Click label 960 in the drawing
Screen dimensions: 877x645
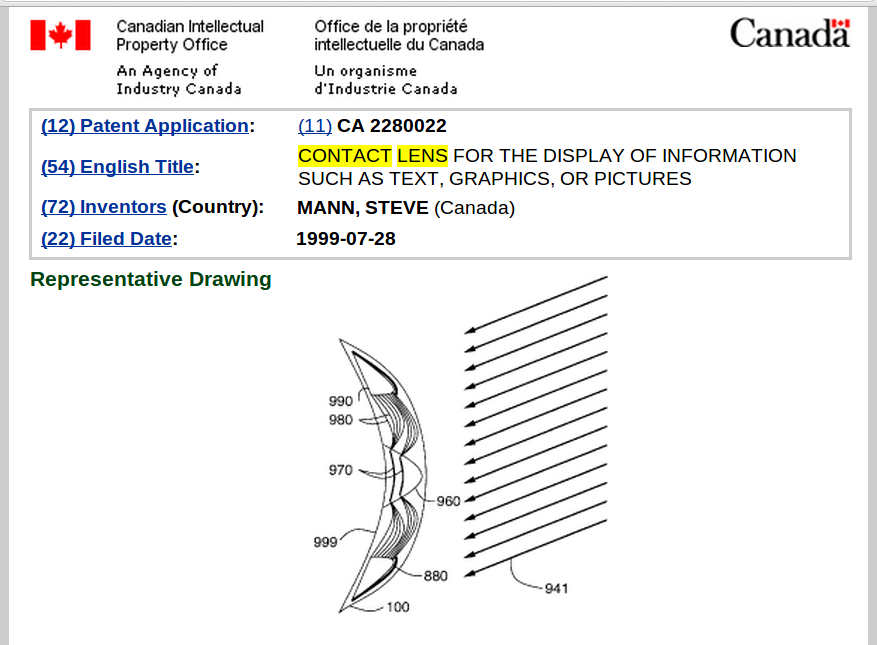coord(449,501)
